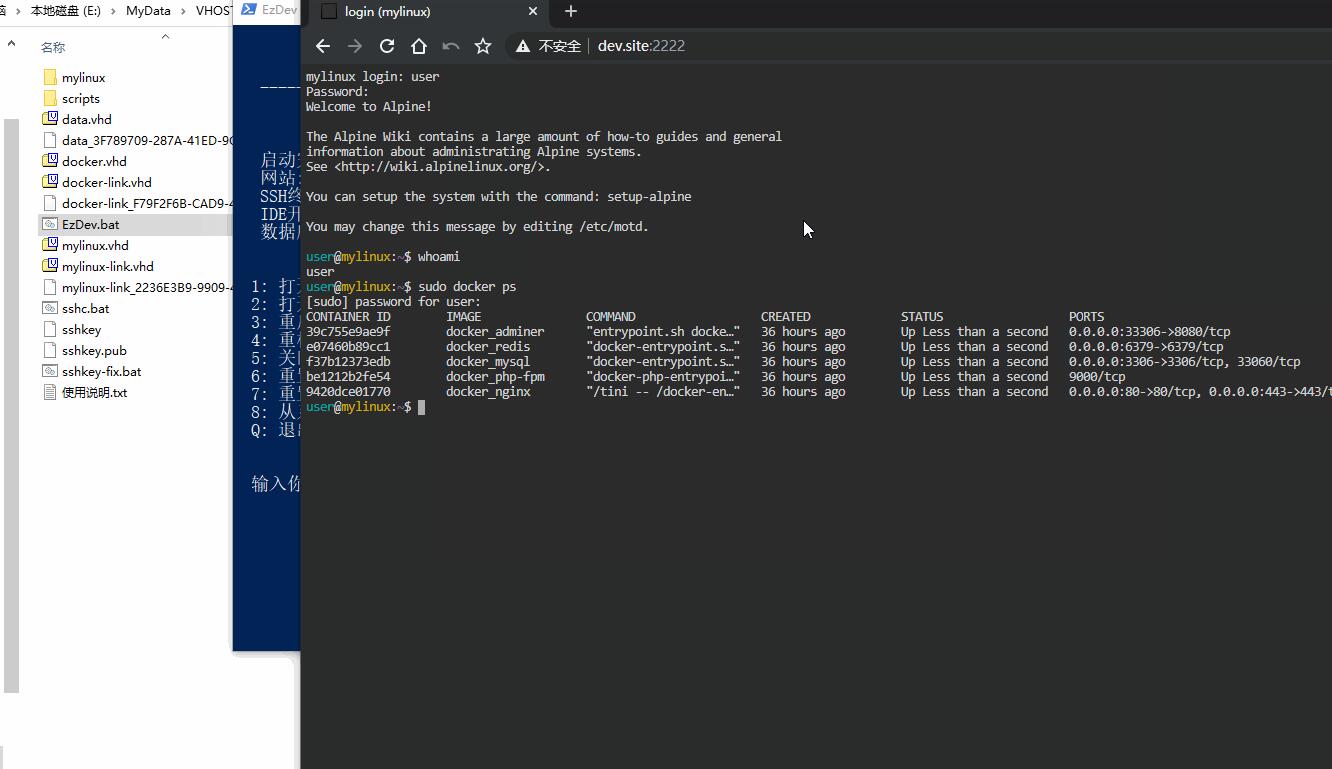
Task: Click the CONTAINER ID column heading
Action: pos(348,317)
